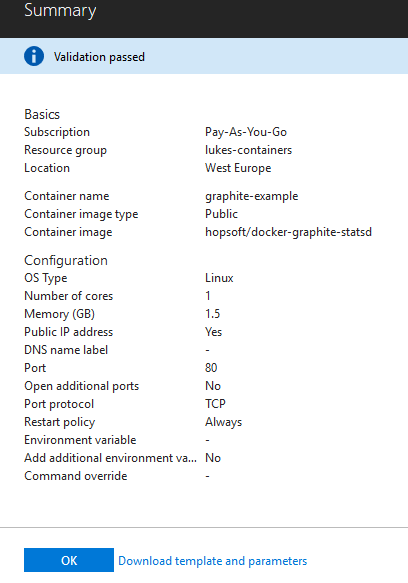
Task: Select the Always restart policy value
Action: 224,422
